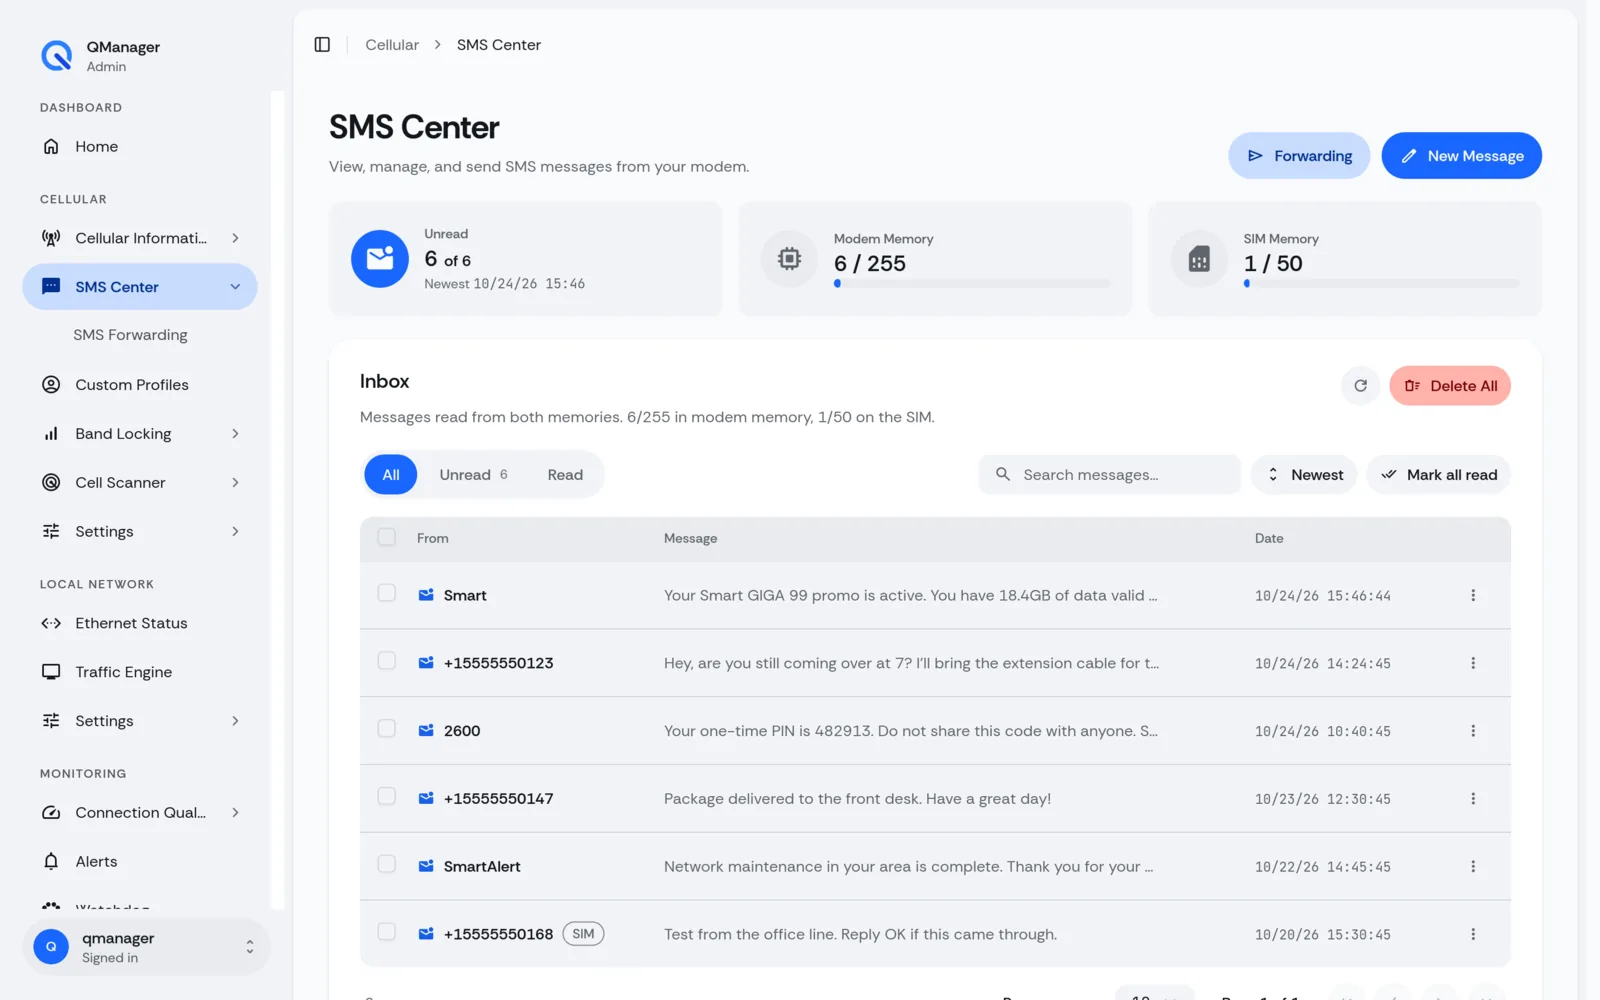Tick the 2600 message checkbox
The width and height of the screenshot is (1600, 1000).
point(386,729)
